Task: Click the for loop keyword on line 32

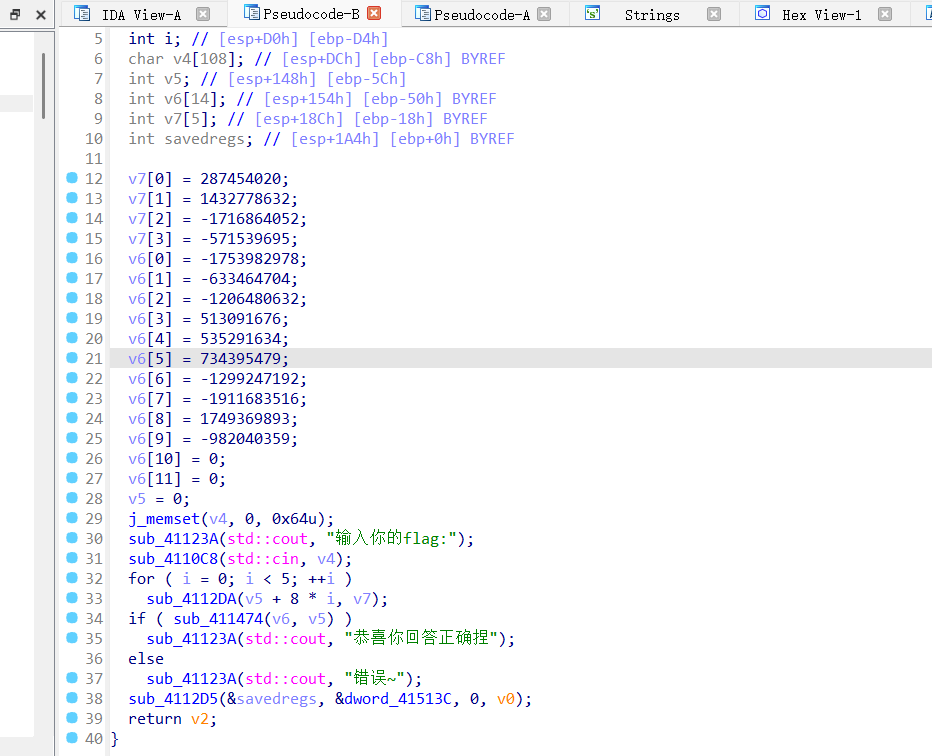Action: tap(141, 579)
